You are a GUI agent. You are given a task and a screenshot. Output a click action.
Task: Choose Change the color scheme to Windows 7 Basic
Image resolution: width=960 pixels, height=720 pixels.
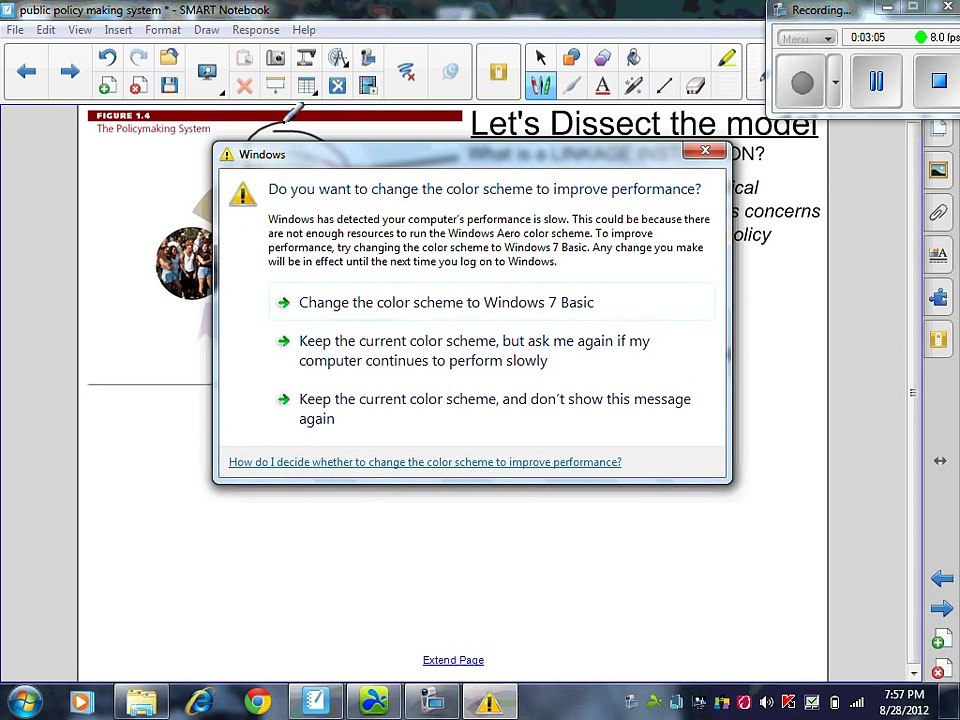(x=492, y=302)
